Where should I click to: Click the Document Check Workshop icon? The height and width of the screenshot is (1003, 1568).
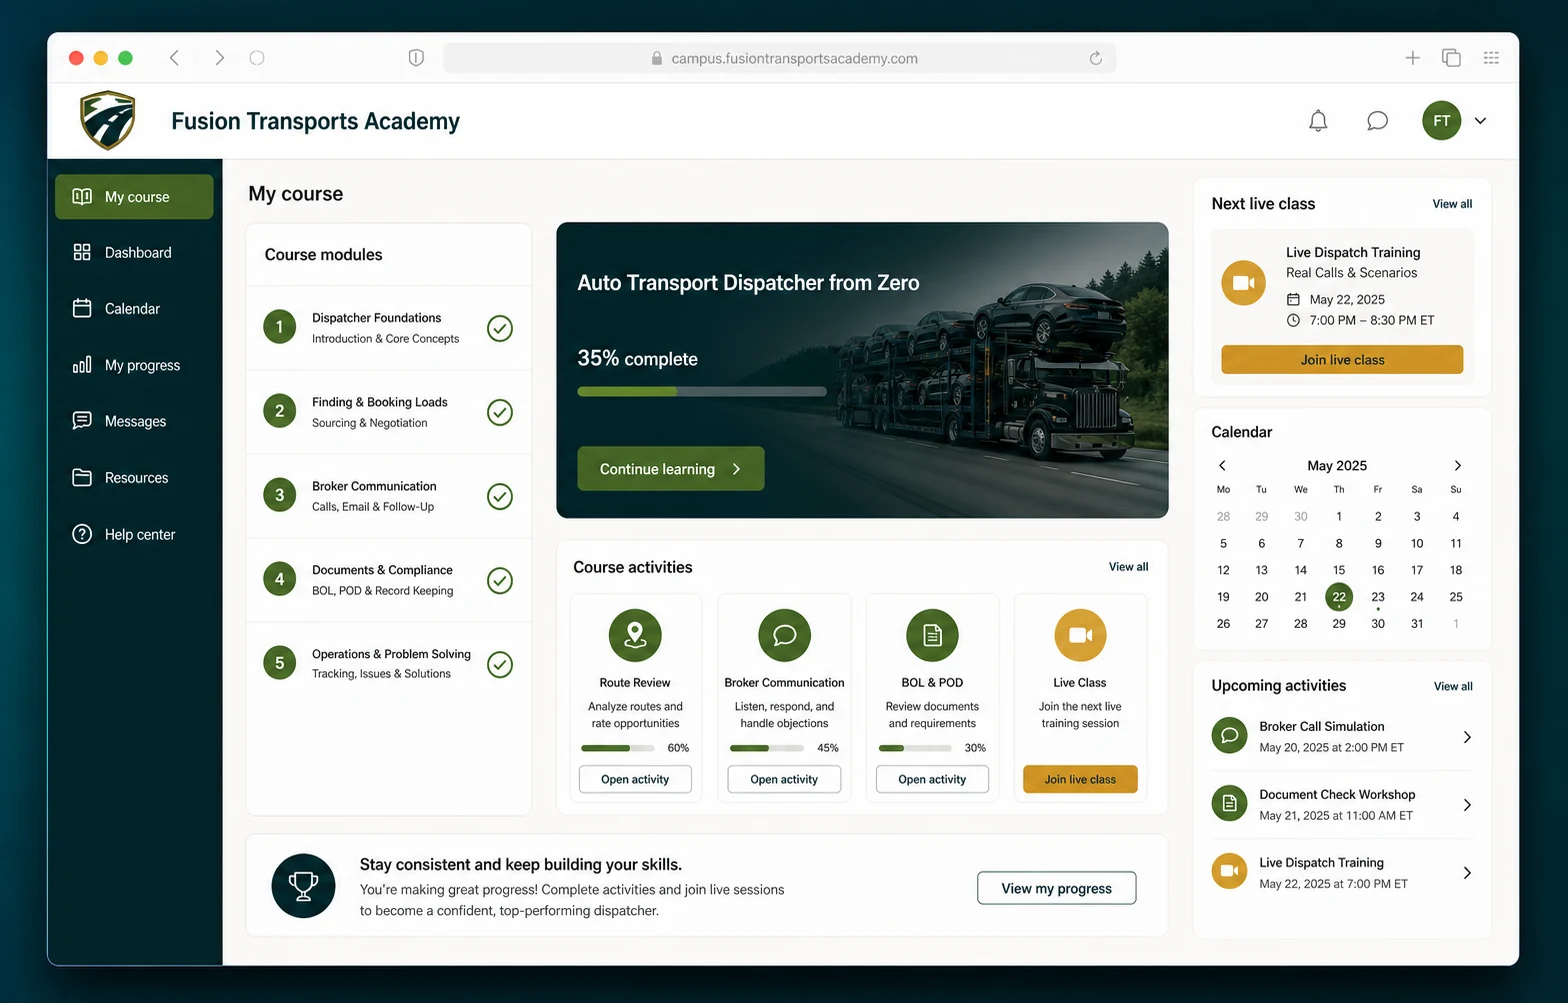1229,804
